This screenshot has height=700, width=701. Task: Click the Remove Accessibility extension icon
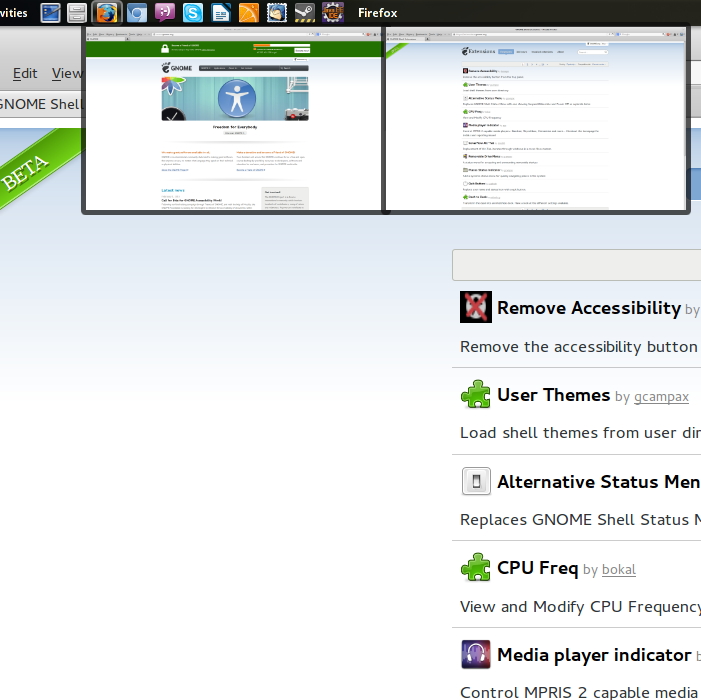pyautogui.click(x=476, y=307)
